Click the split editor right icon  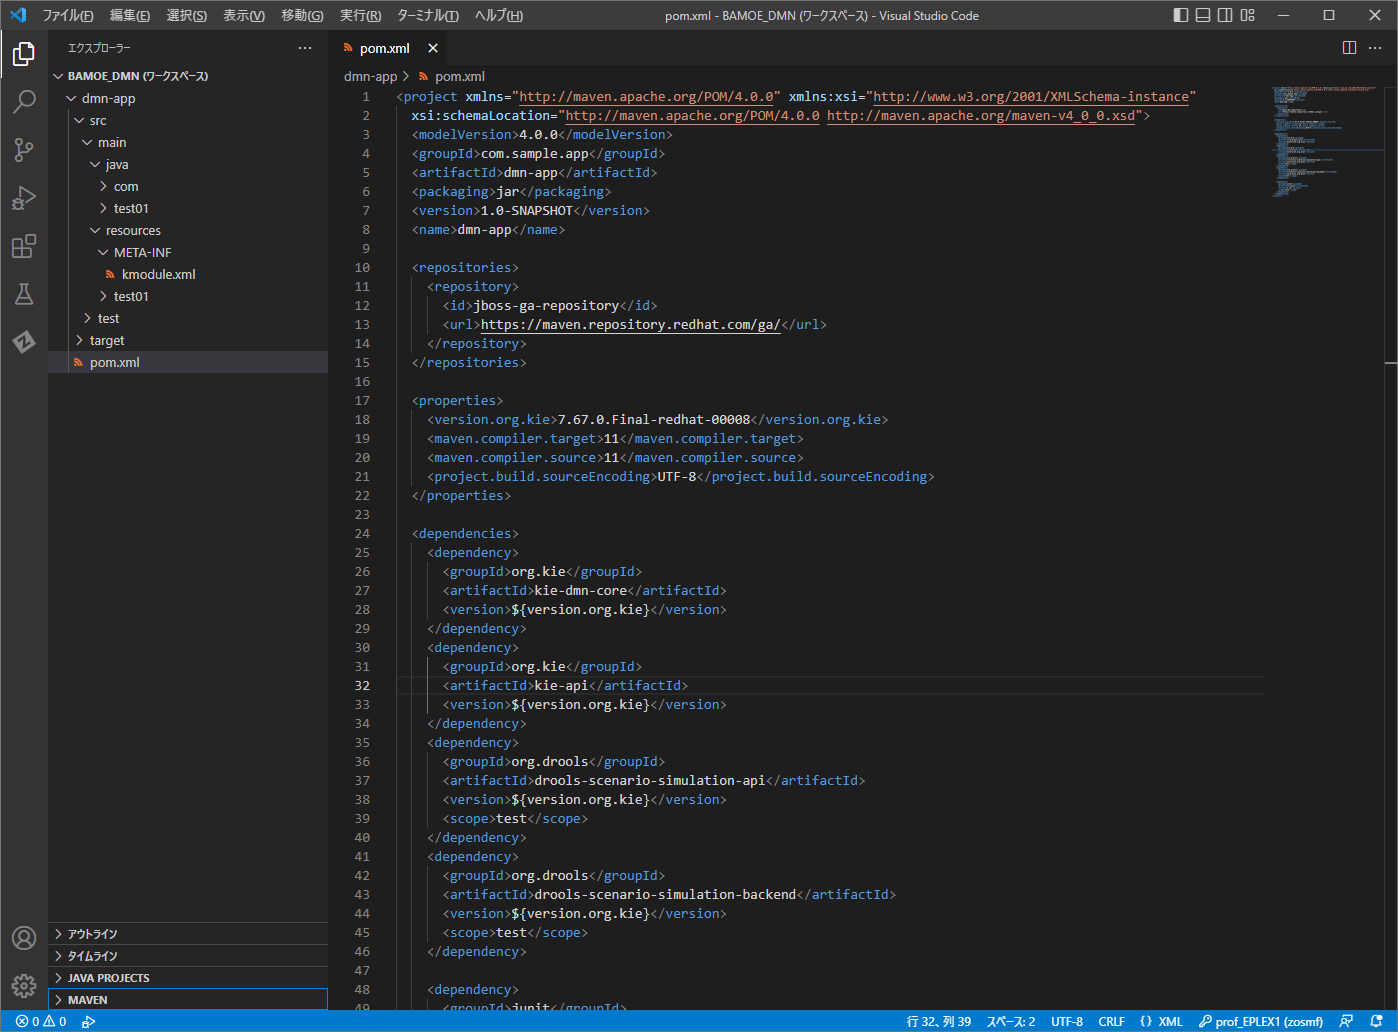(1349, 48)
